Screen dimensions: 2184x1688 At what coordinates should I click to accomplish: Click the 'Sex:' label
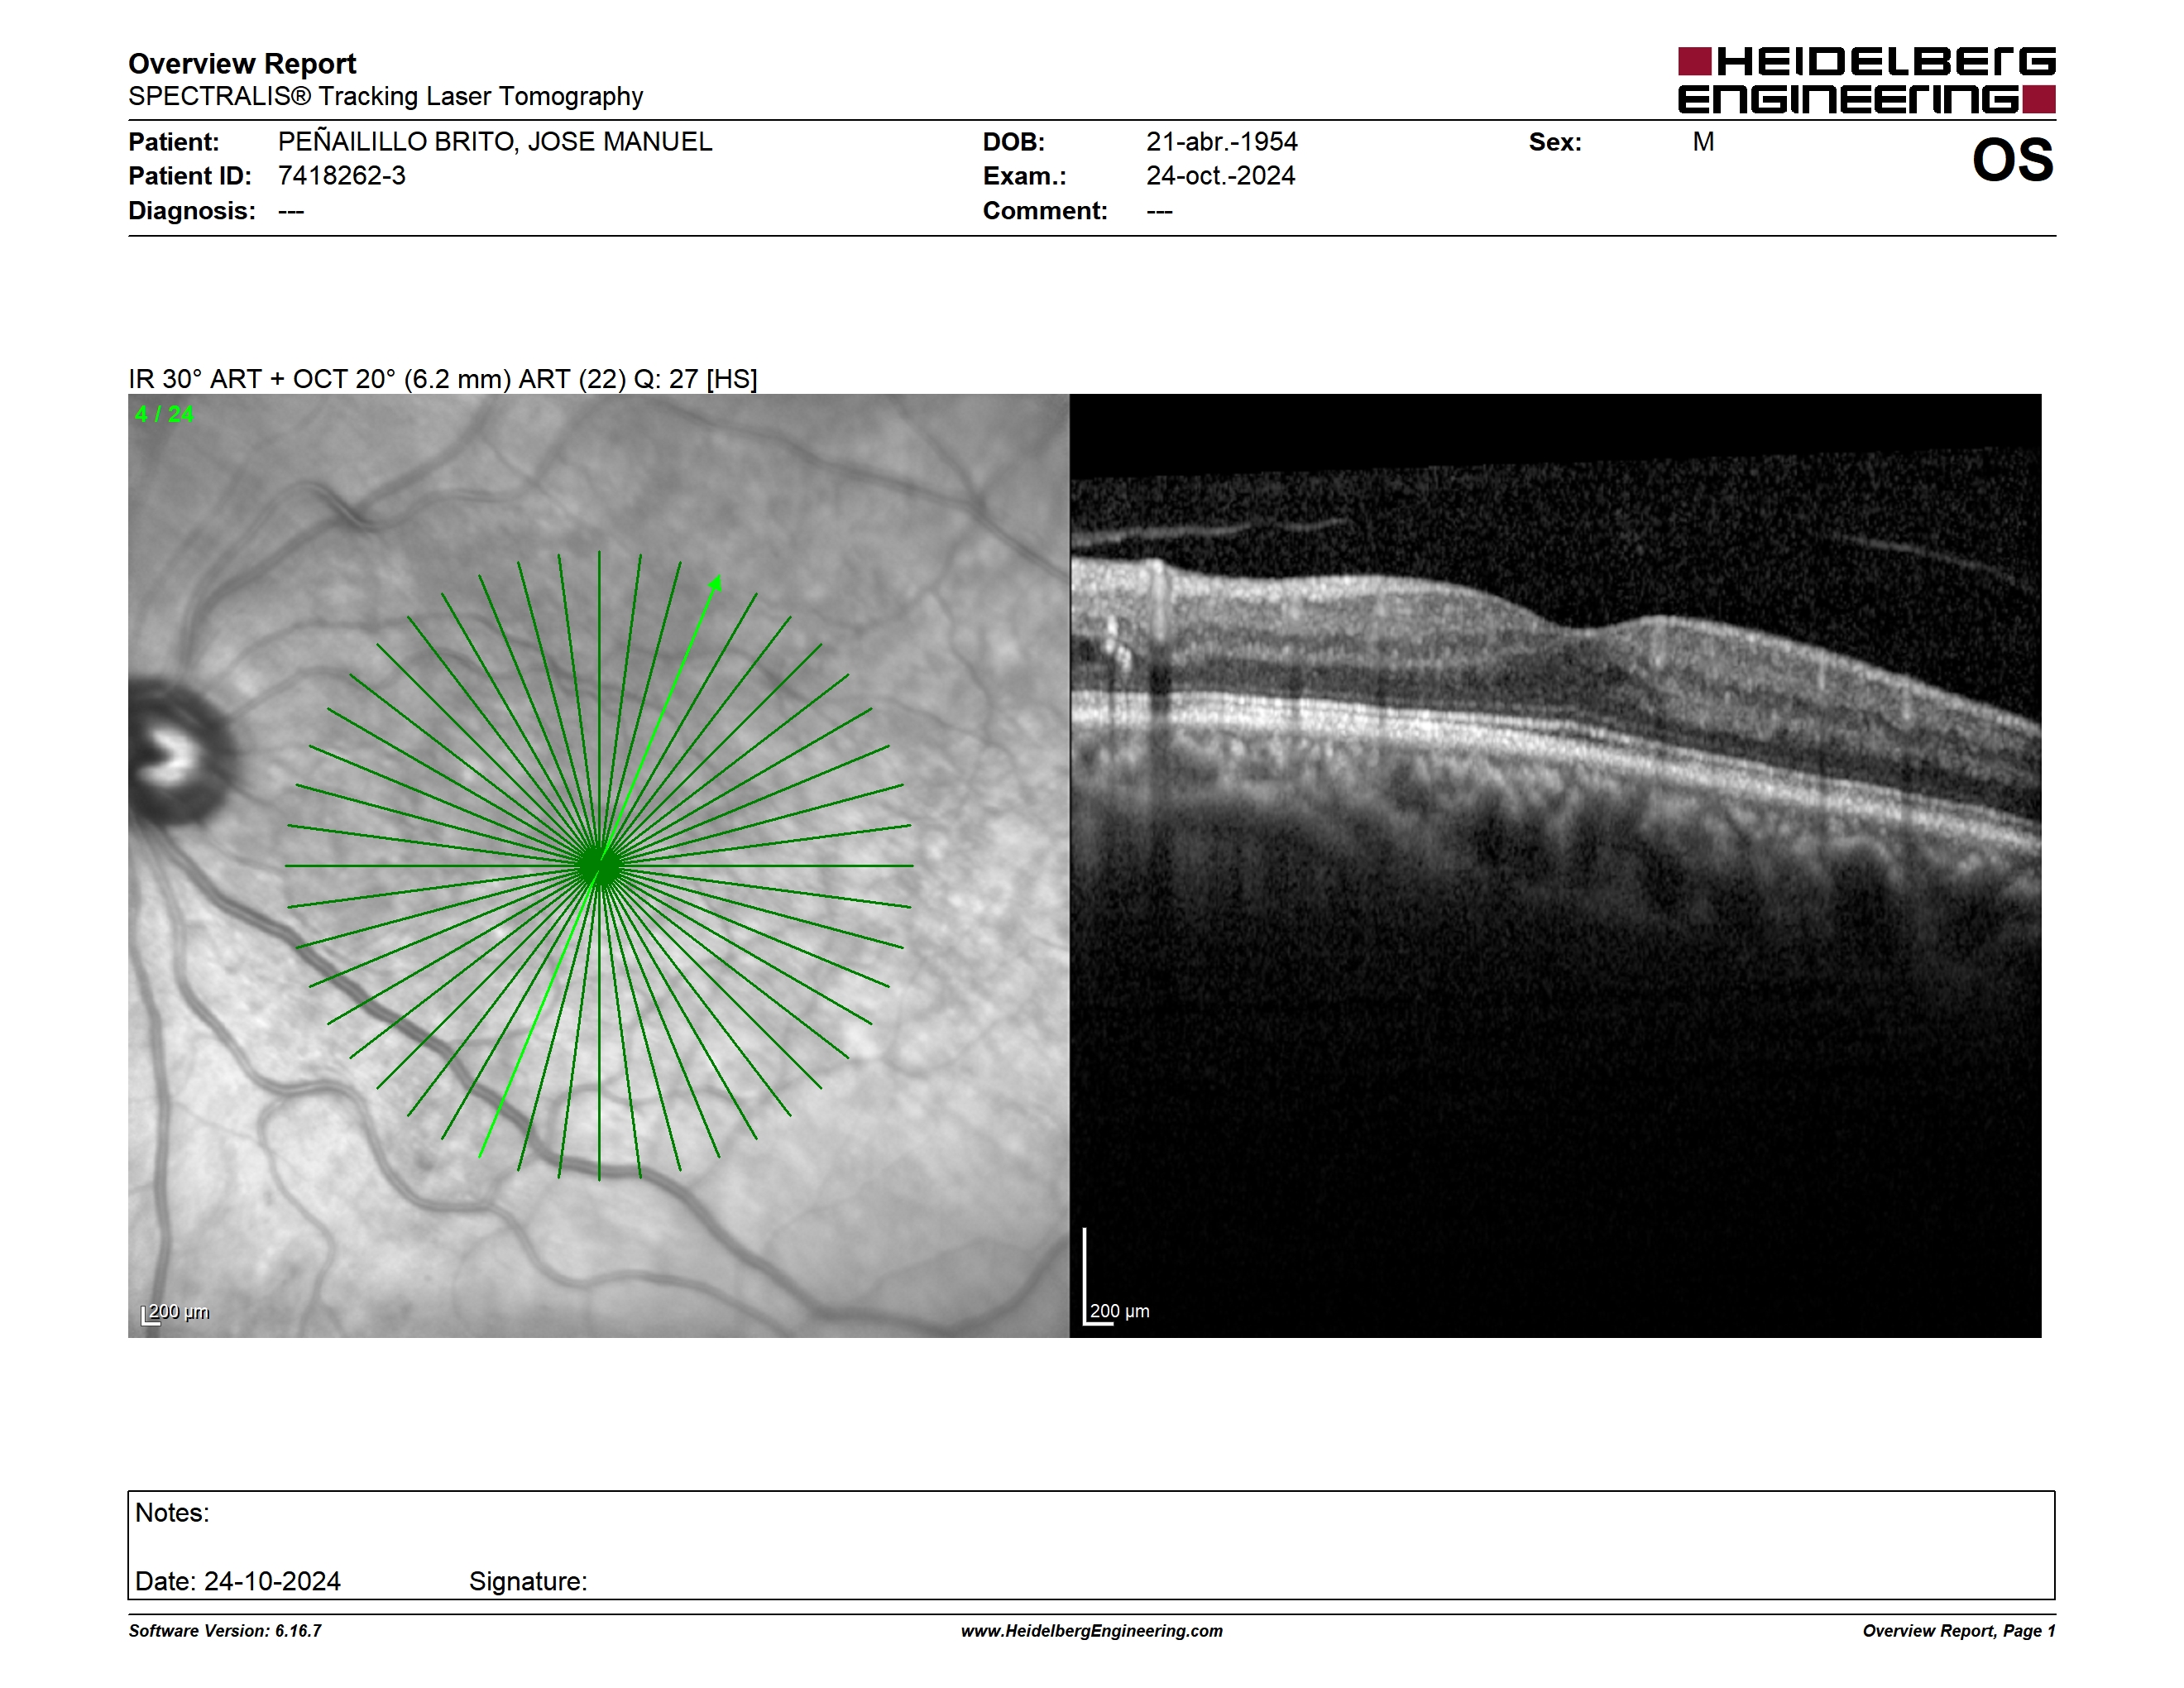click(x=1555, y=142)
